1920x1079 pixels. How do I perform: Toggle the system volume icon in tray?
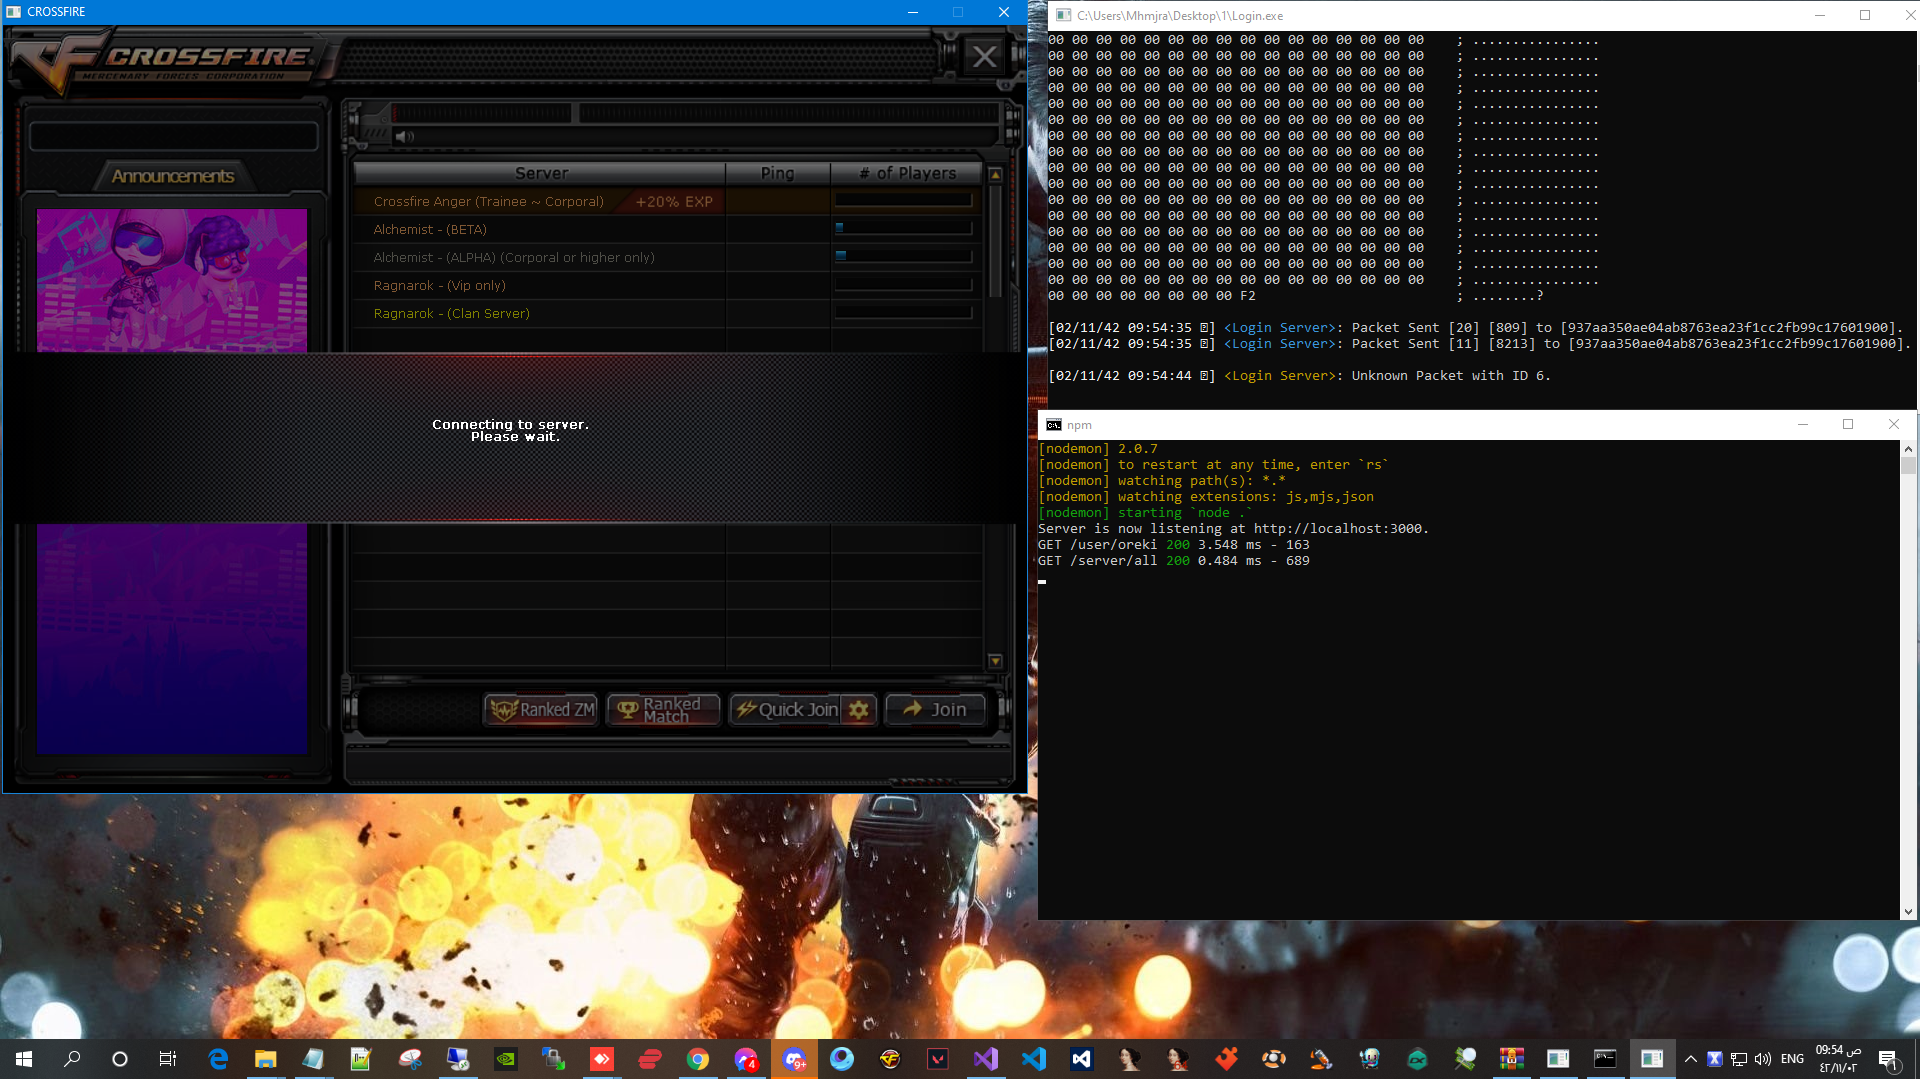(1763, 1059)
